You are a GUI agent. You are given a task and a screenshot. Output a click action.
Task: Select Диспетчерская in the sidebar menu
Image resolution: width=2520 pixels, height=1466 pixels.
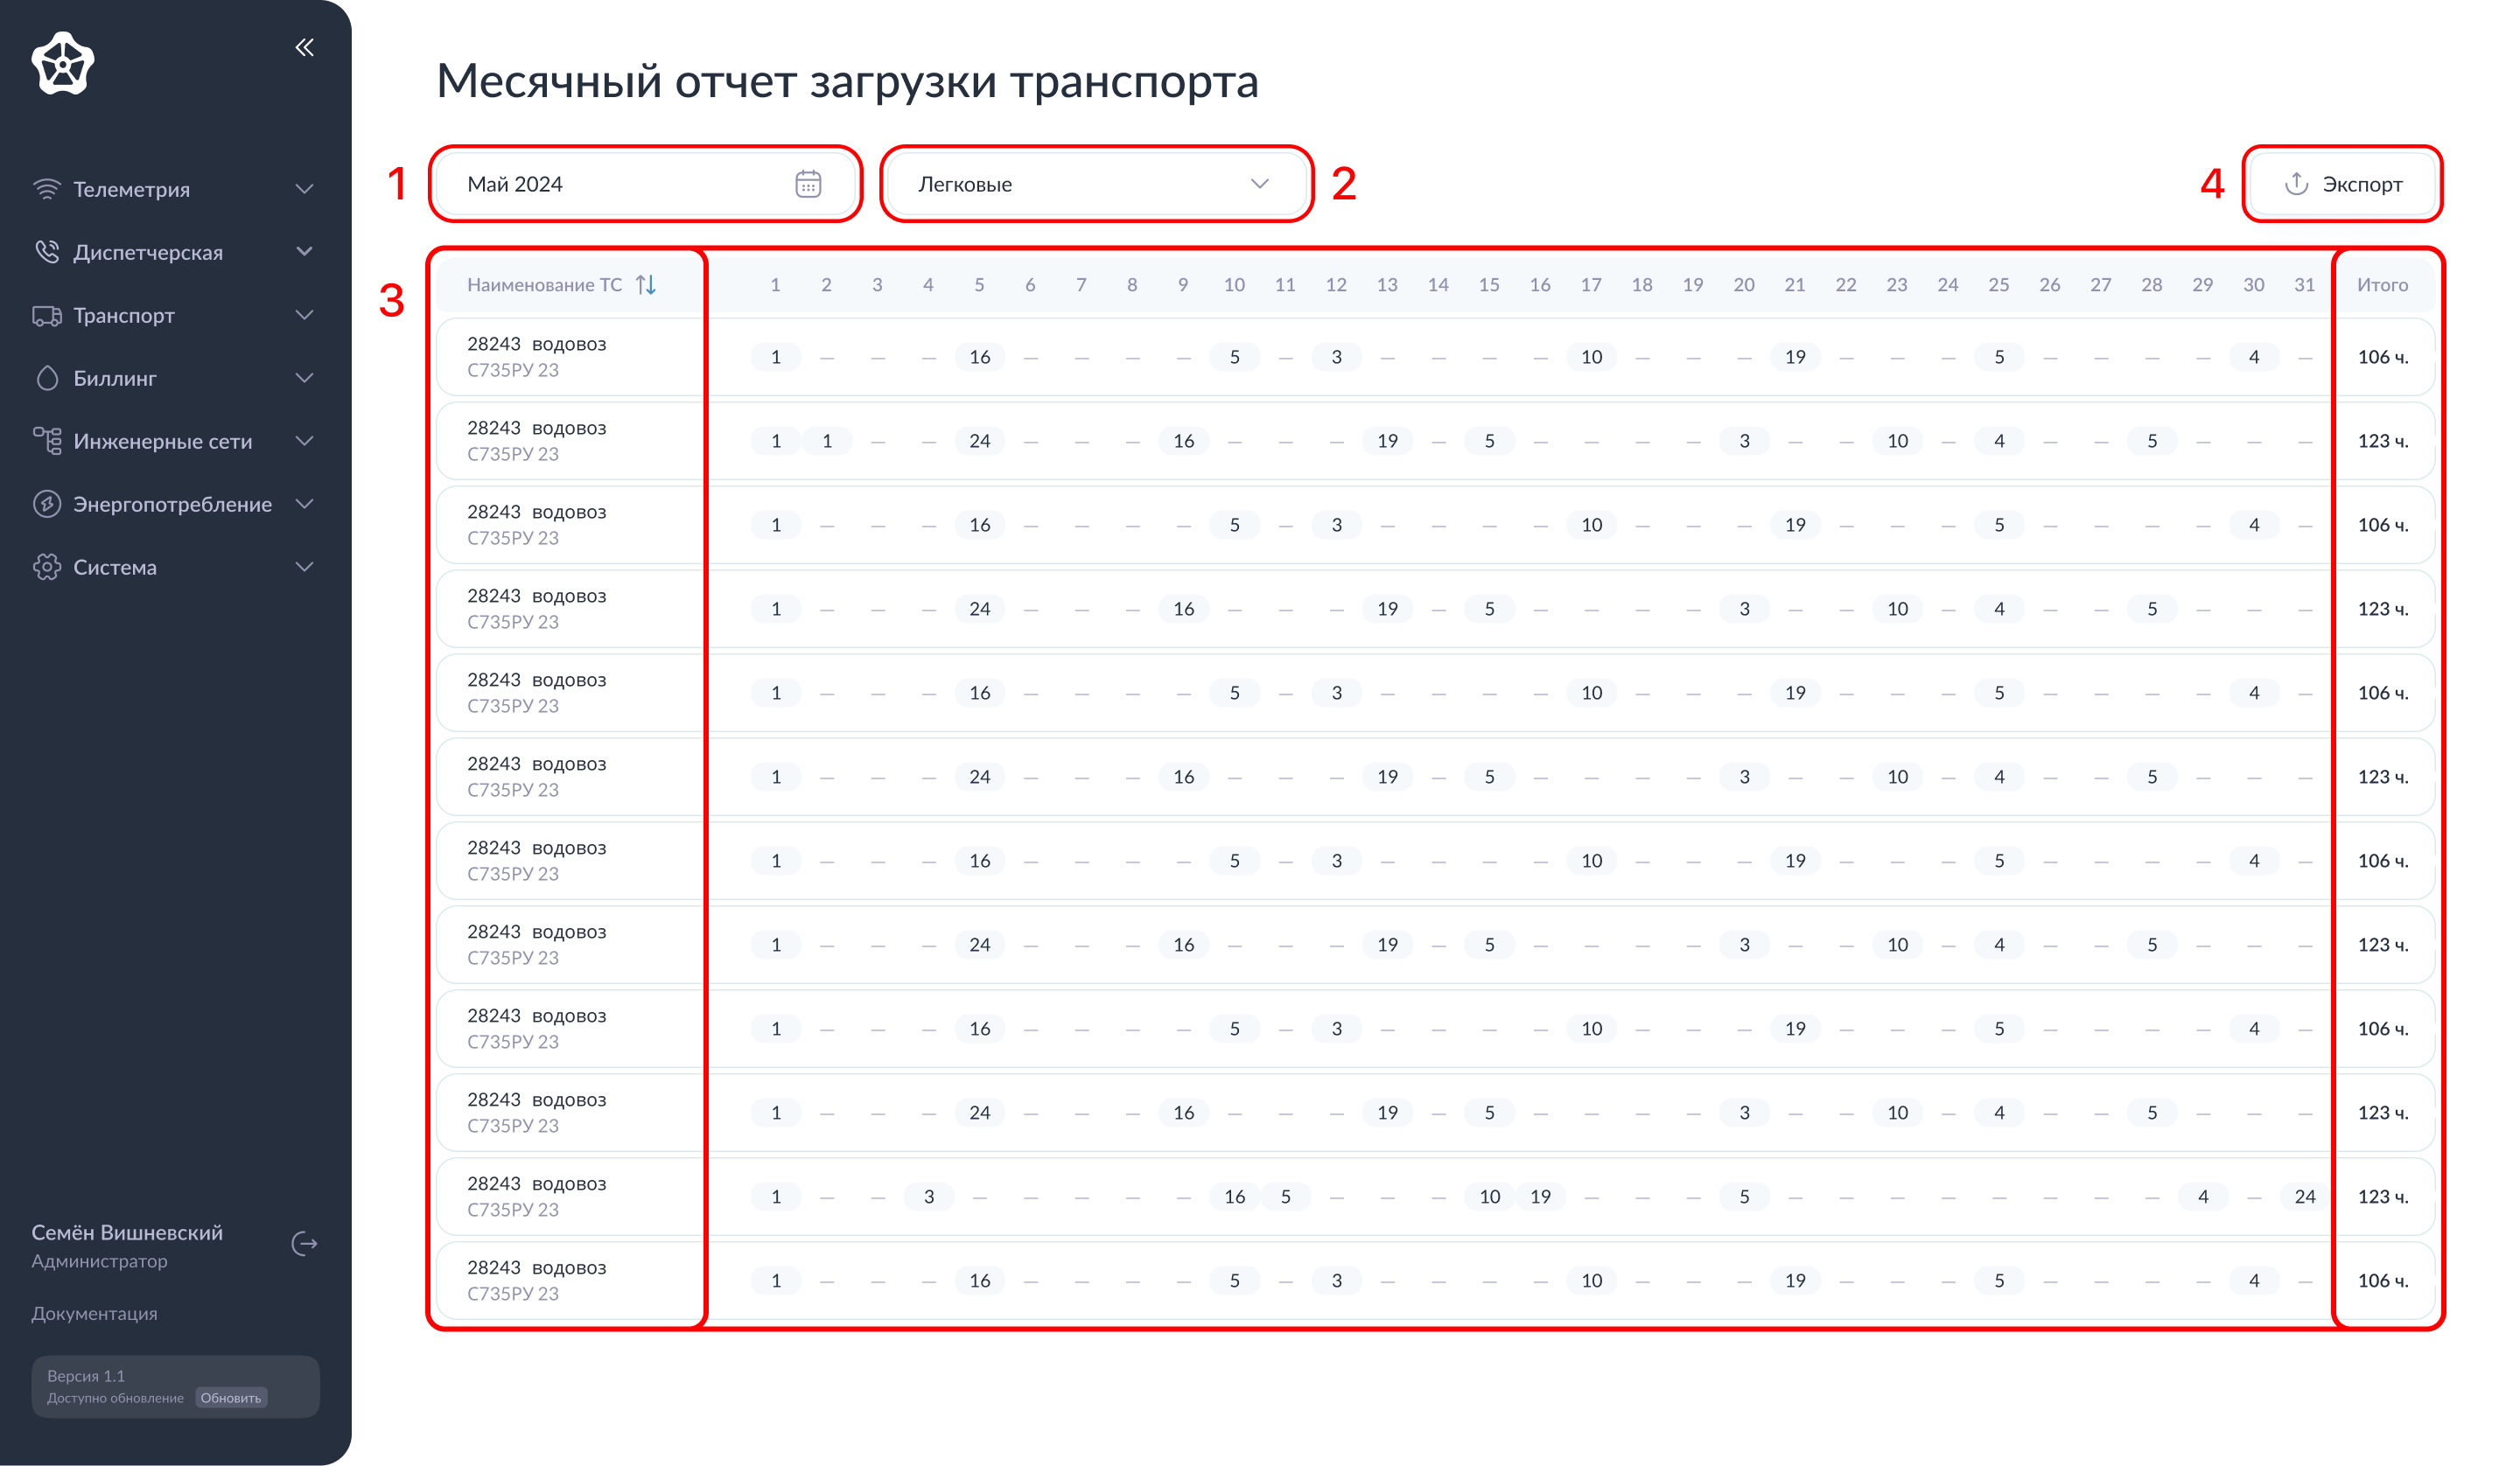pyautogui.click(x=148, y=251)
